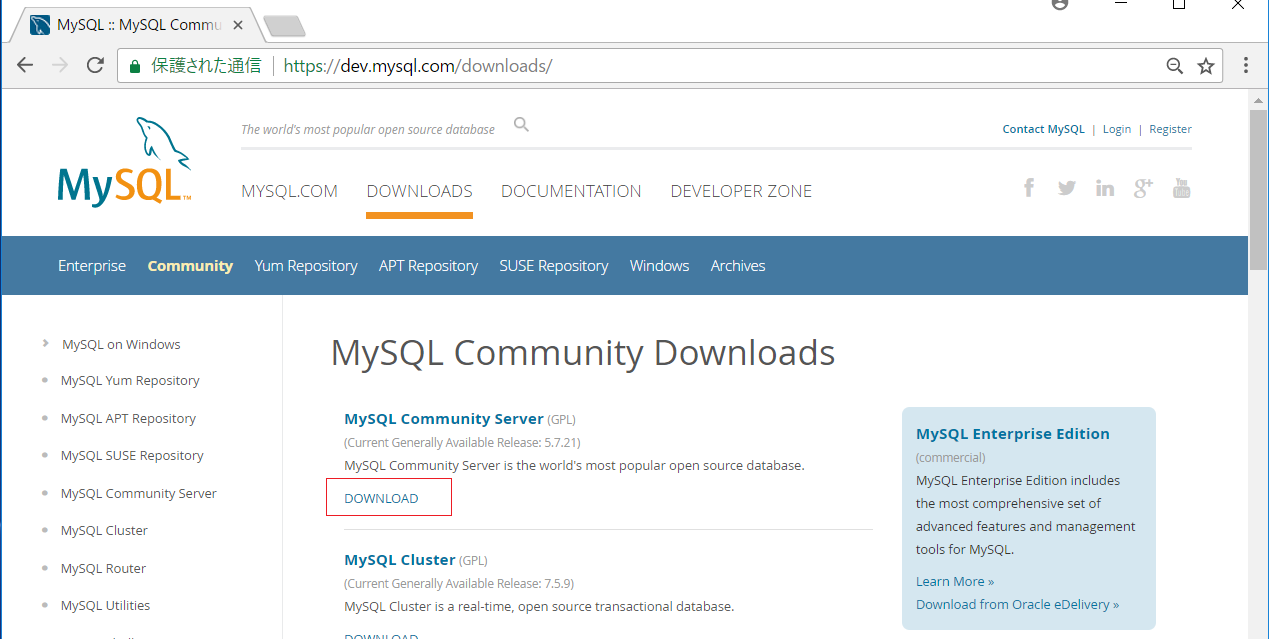Reload the page with the refresh icon

click(95, 65)
